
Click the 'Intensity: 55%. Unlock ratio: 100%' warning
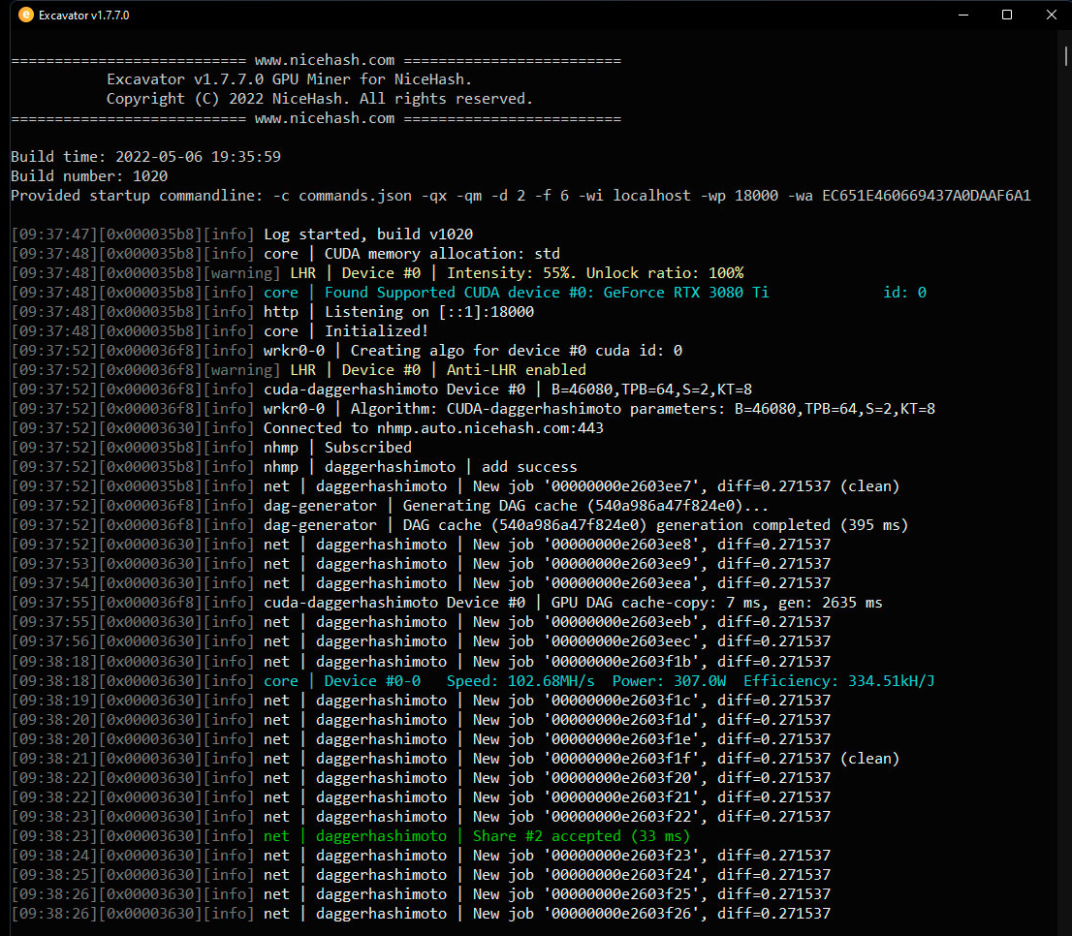point(377,273)
